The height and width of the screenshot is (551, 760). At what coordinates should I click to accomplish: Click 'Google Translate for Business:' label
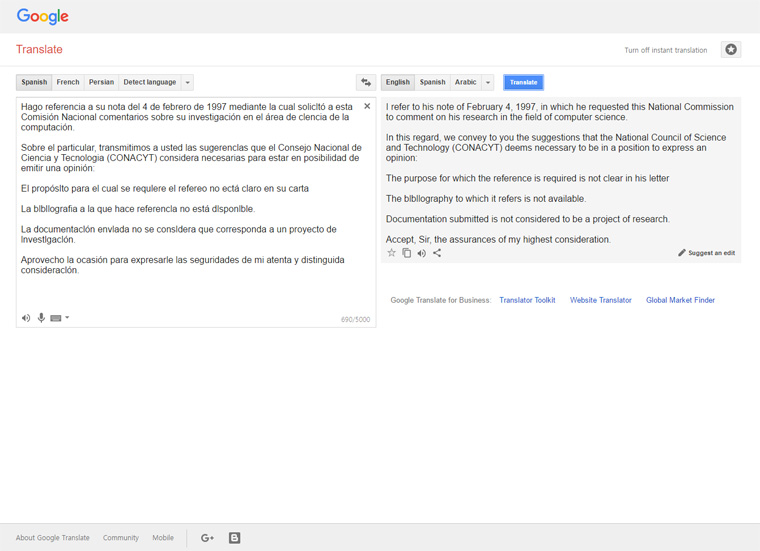441,300
